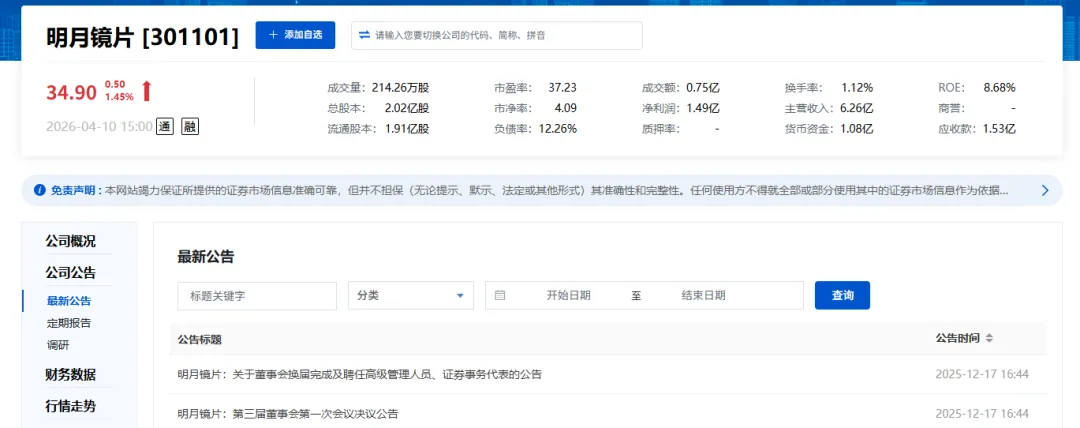Open 第三届董事会第一次会议决议公告 announcement

[288, 414]
